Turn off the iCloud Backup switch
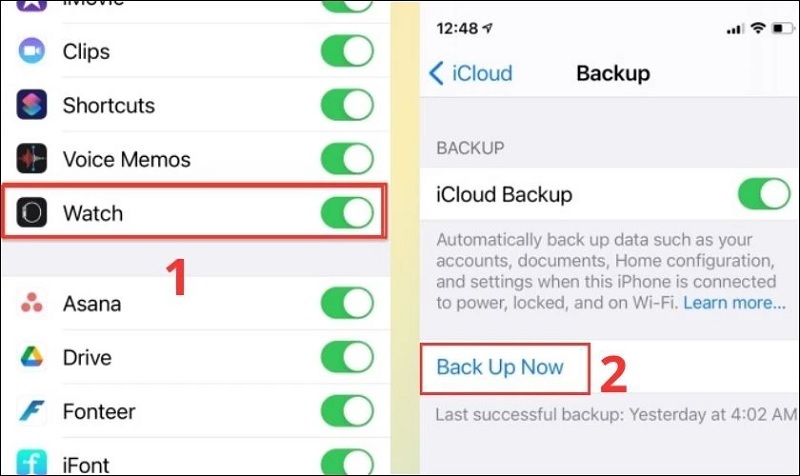The height and width of the screenshot is (476, 800). click(x=763, y=193)
